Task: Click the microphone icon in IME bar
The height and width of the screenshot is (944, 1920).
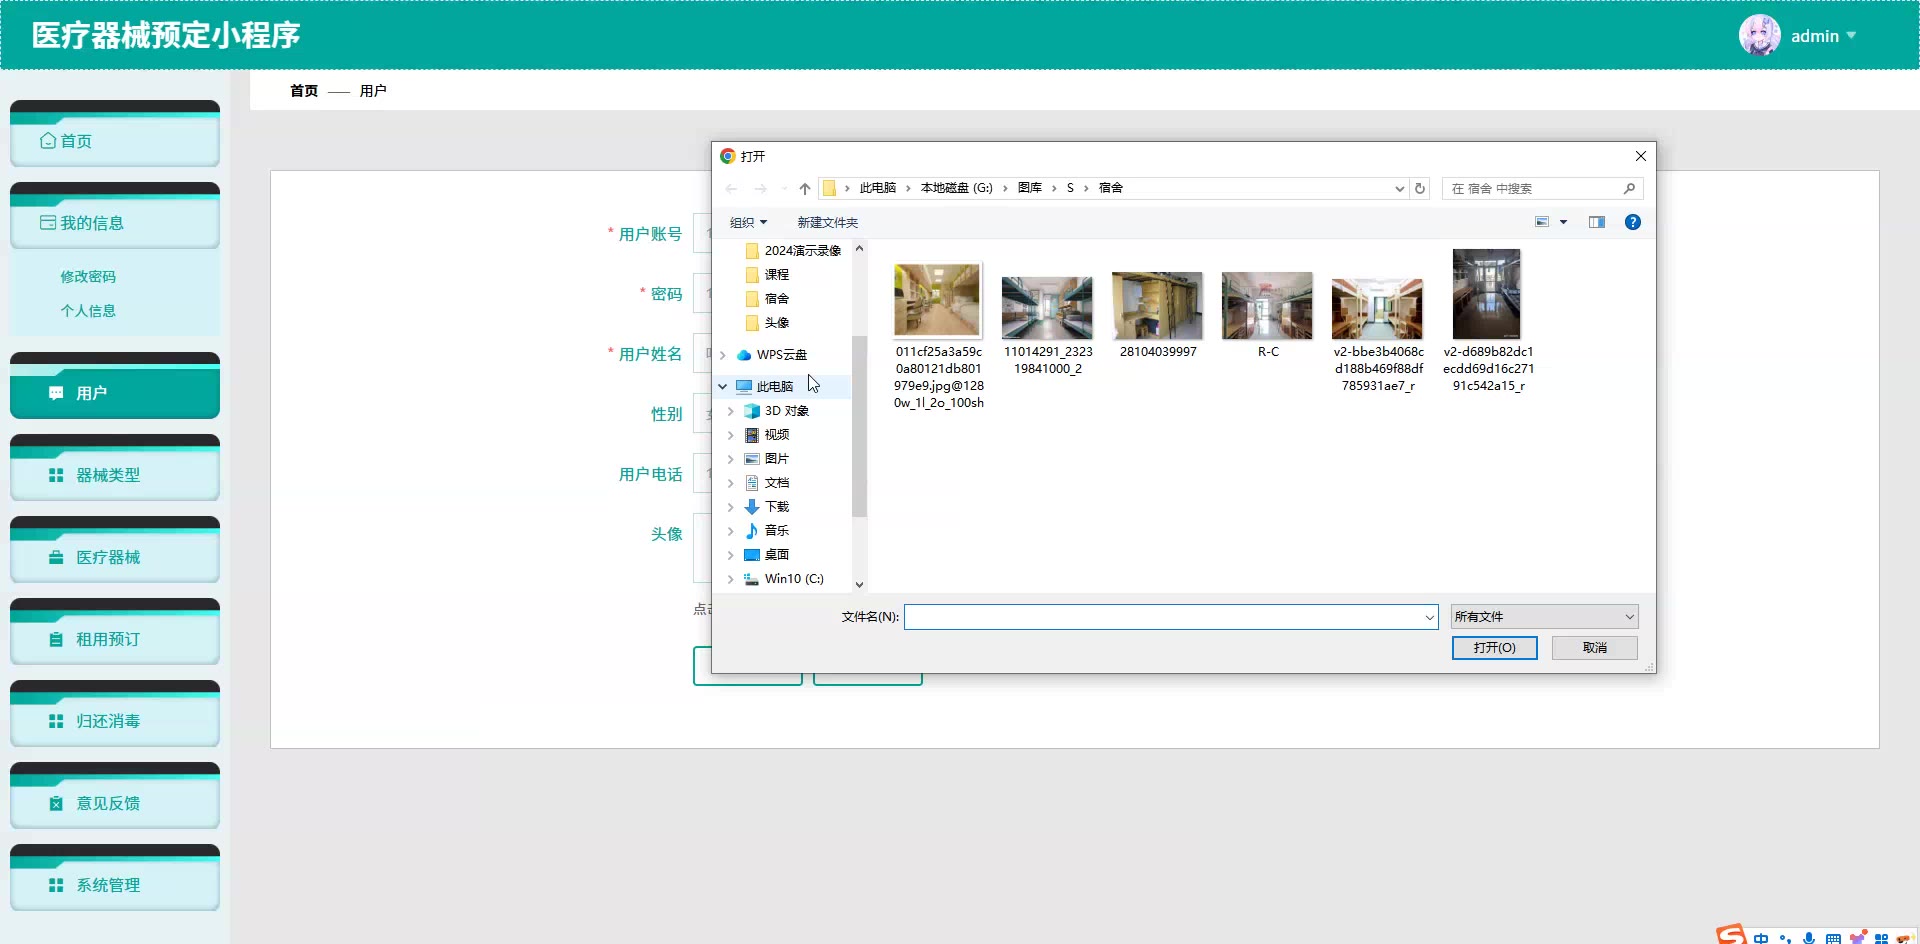Action: 1809,938
